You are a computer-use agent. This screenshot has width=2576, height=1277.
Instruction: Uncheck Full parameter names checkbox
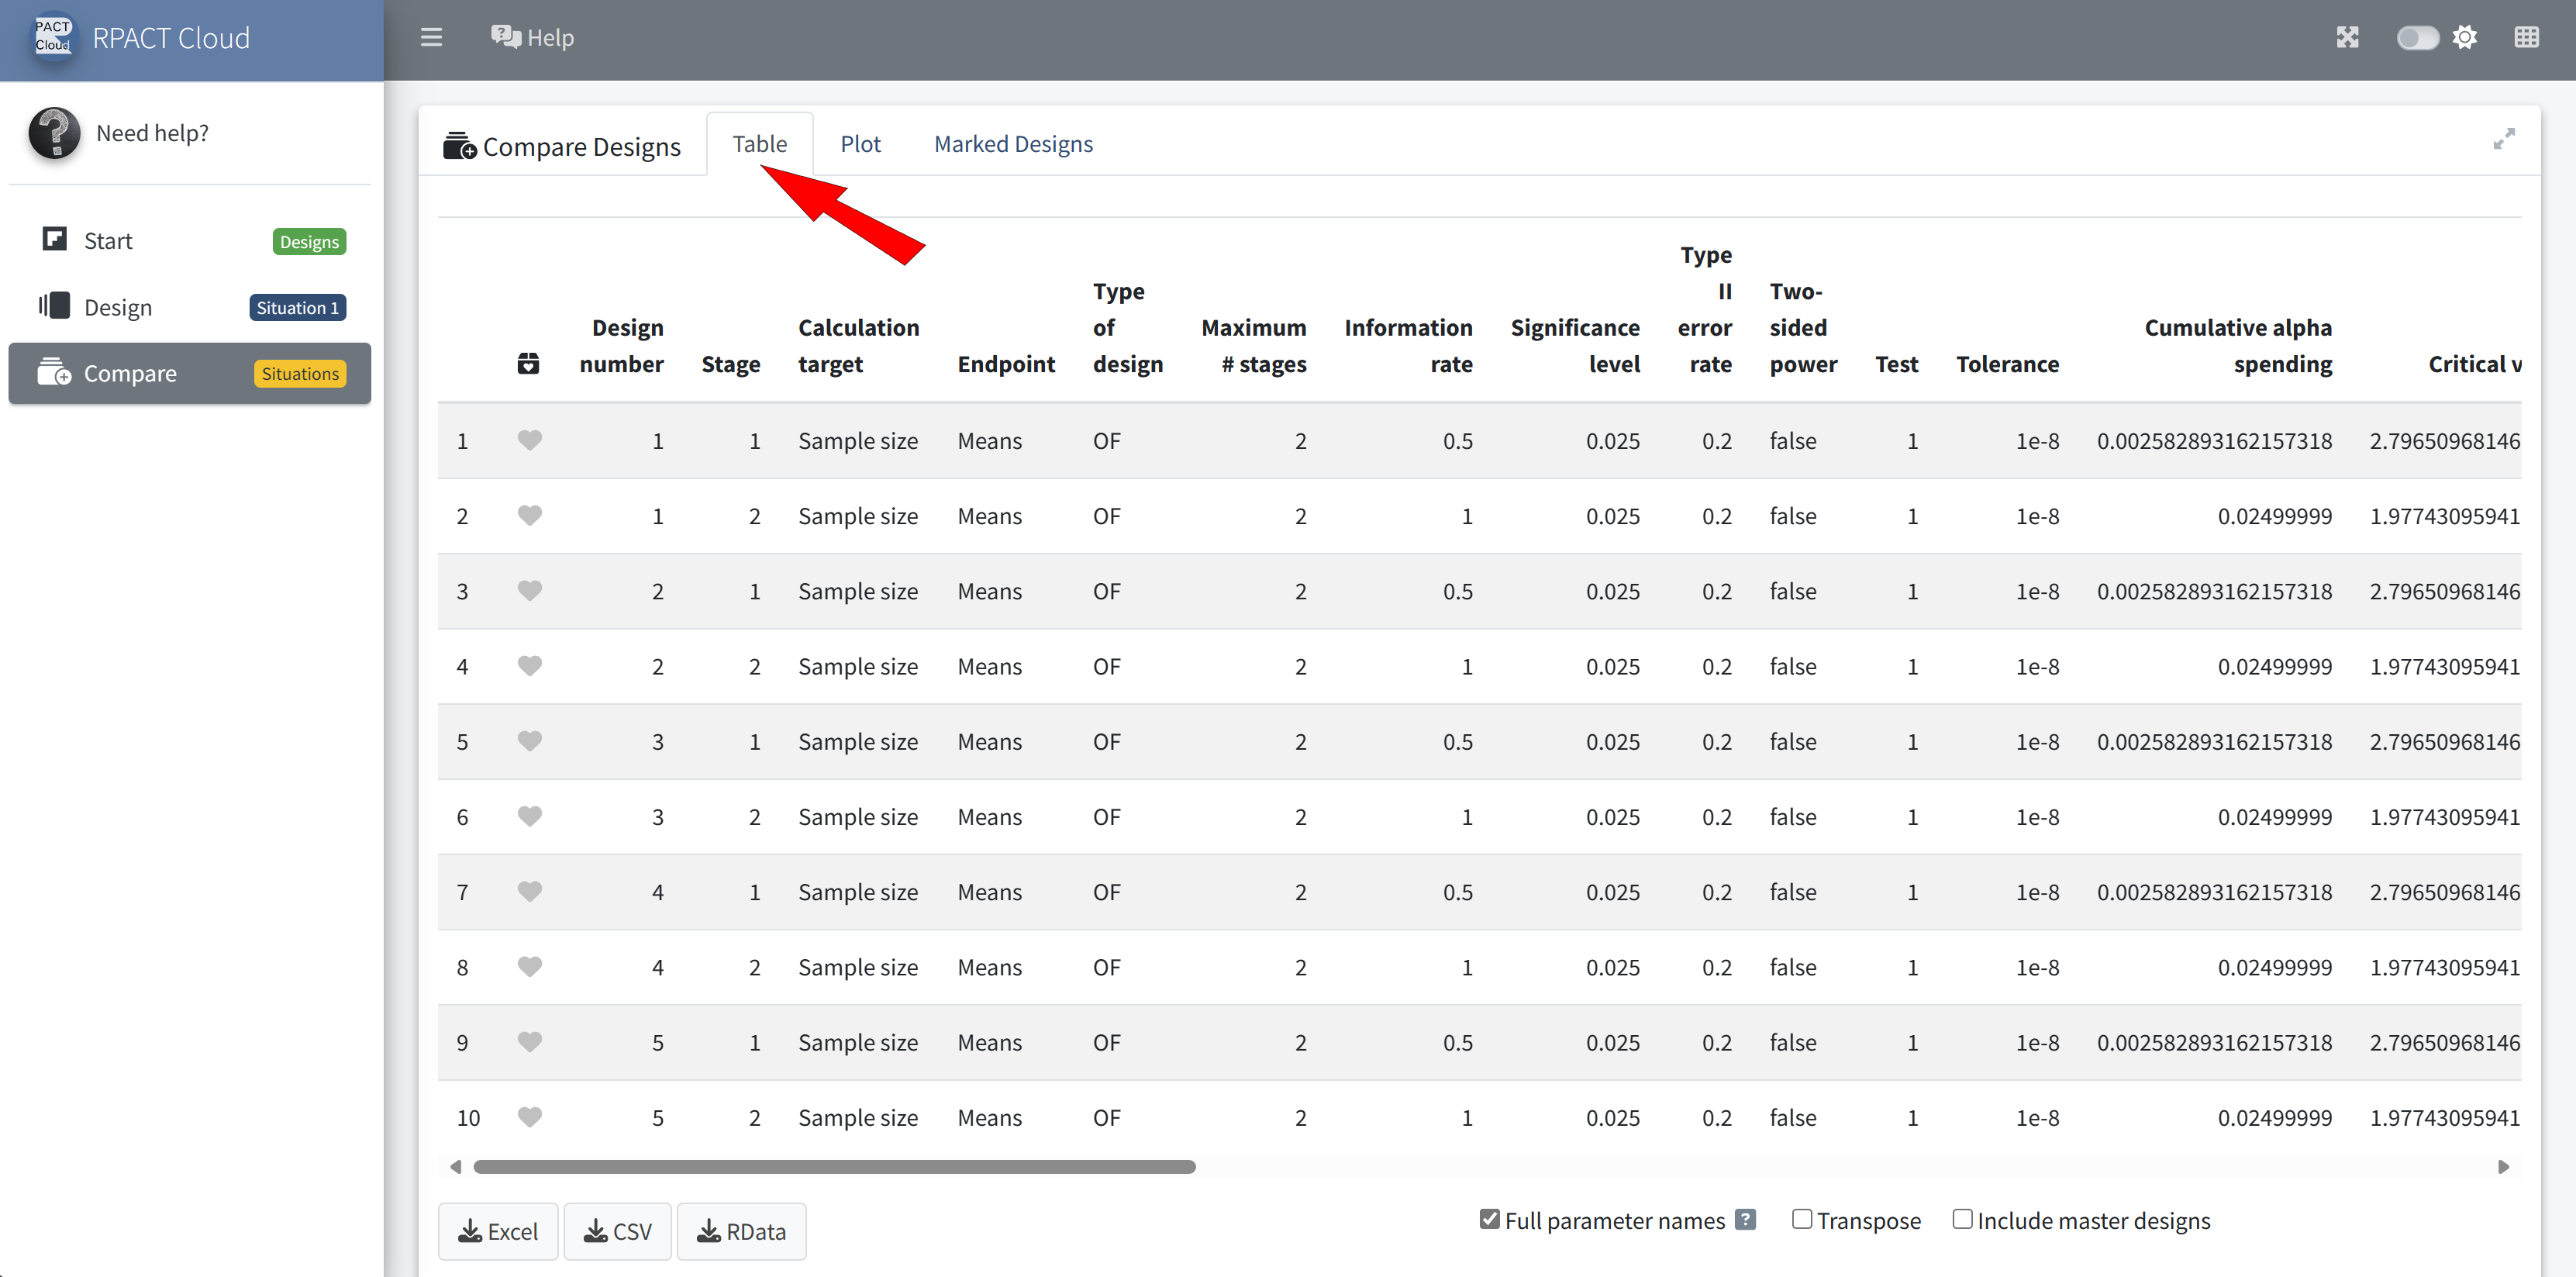[1489, 1219]
